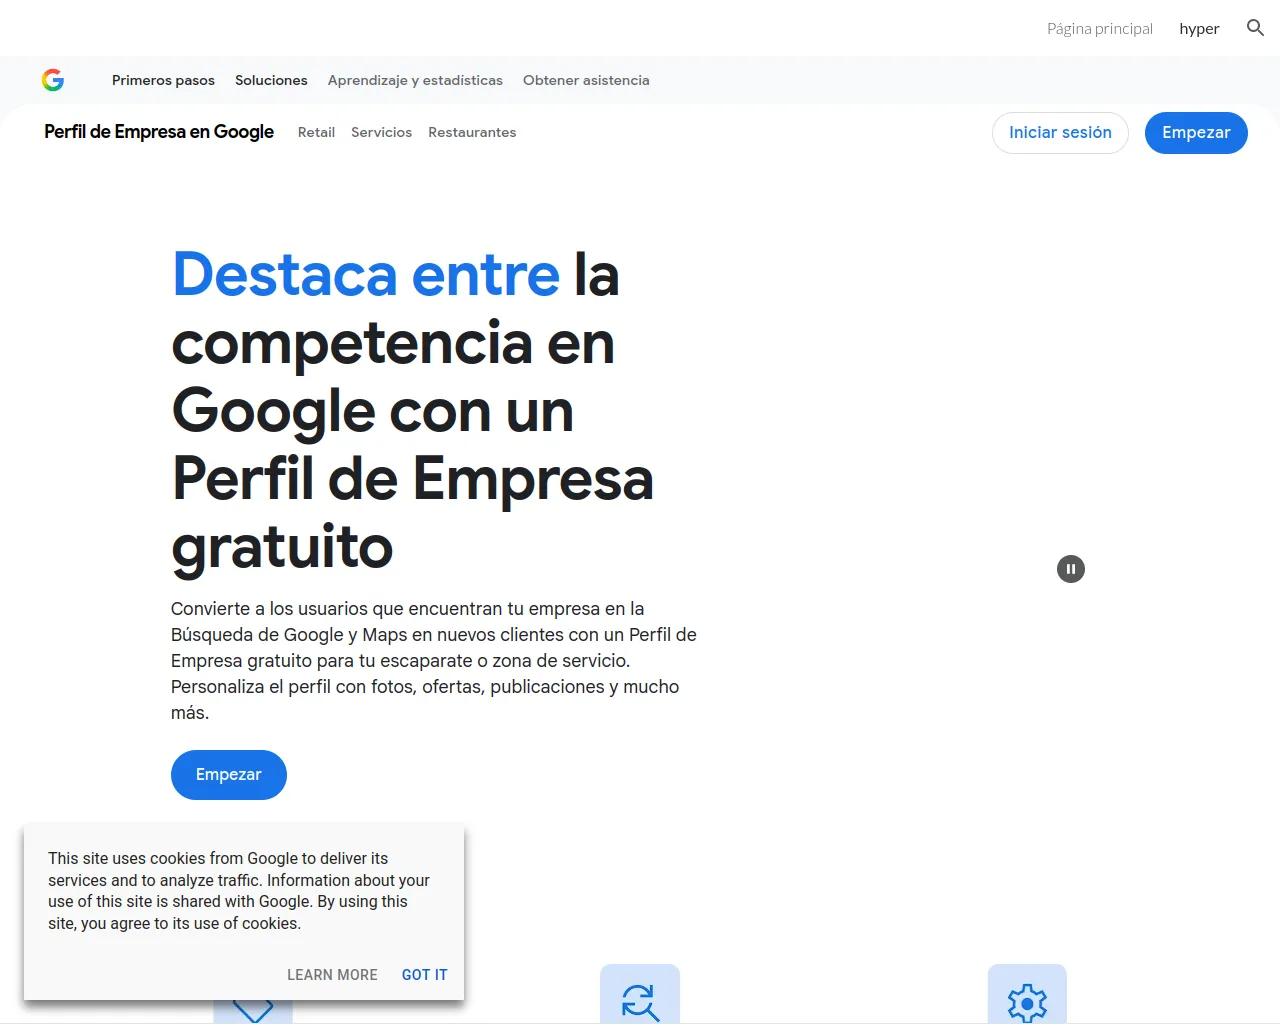Image resolution: width=1280 pixels, height=1024 pixels.
Task: Open Aprendizaje y estadísticas menu
Action: click(x=415, y=80)
